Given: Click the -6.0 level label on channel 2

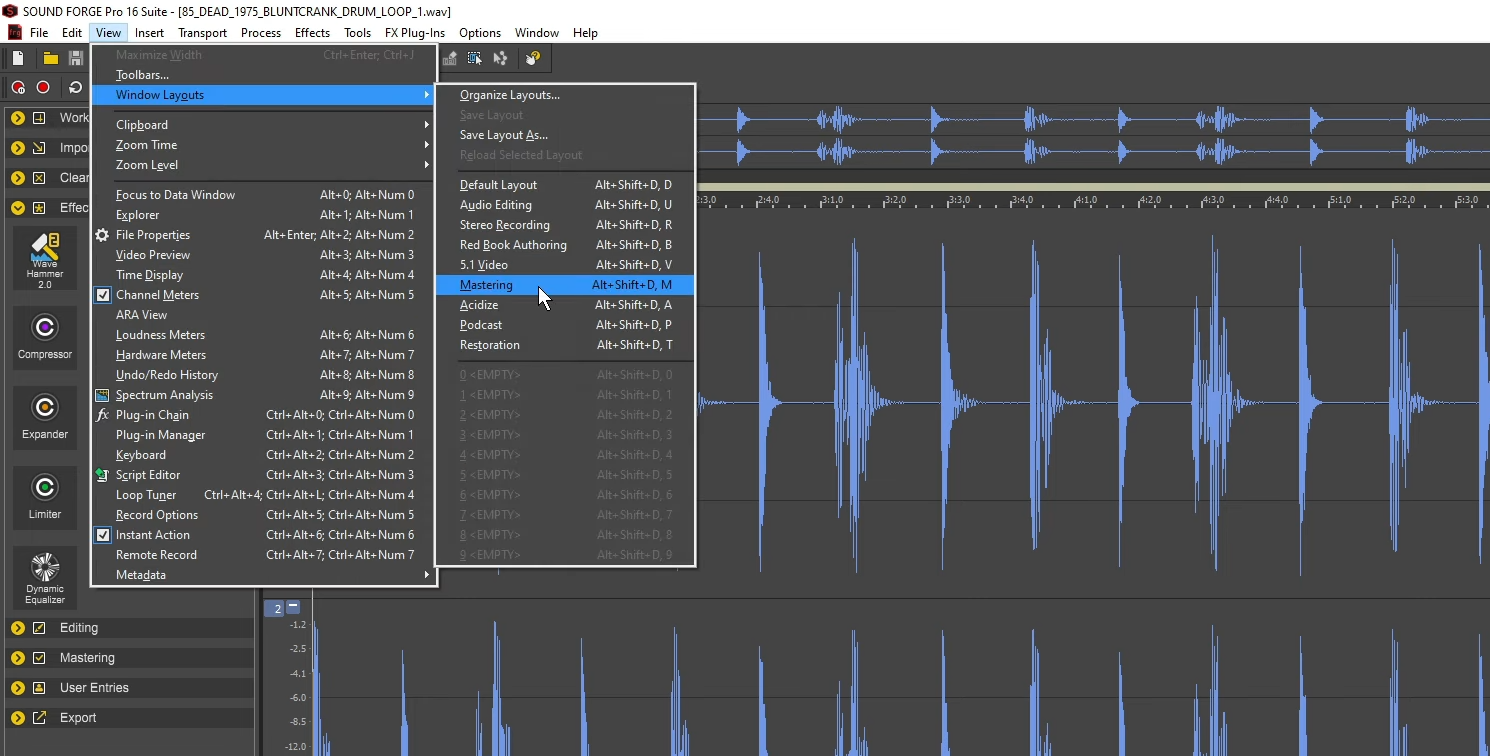Looking at the screenshot, I should pyautogui.click(x=297, y=698).
